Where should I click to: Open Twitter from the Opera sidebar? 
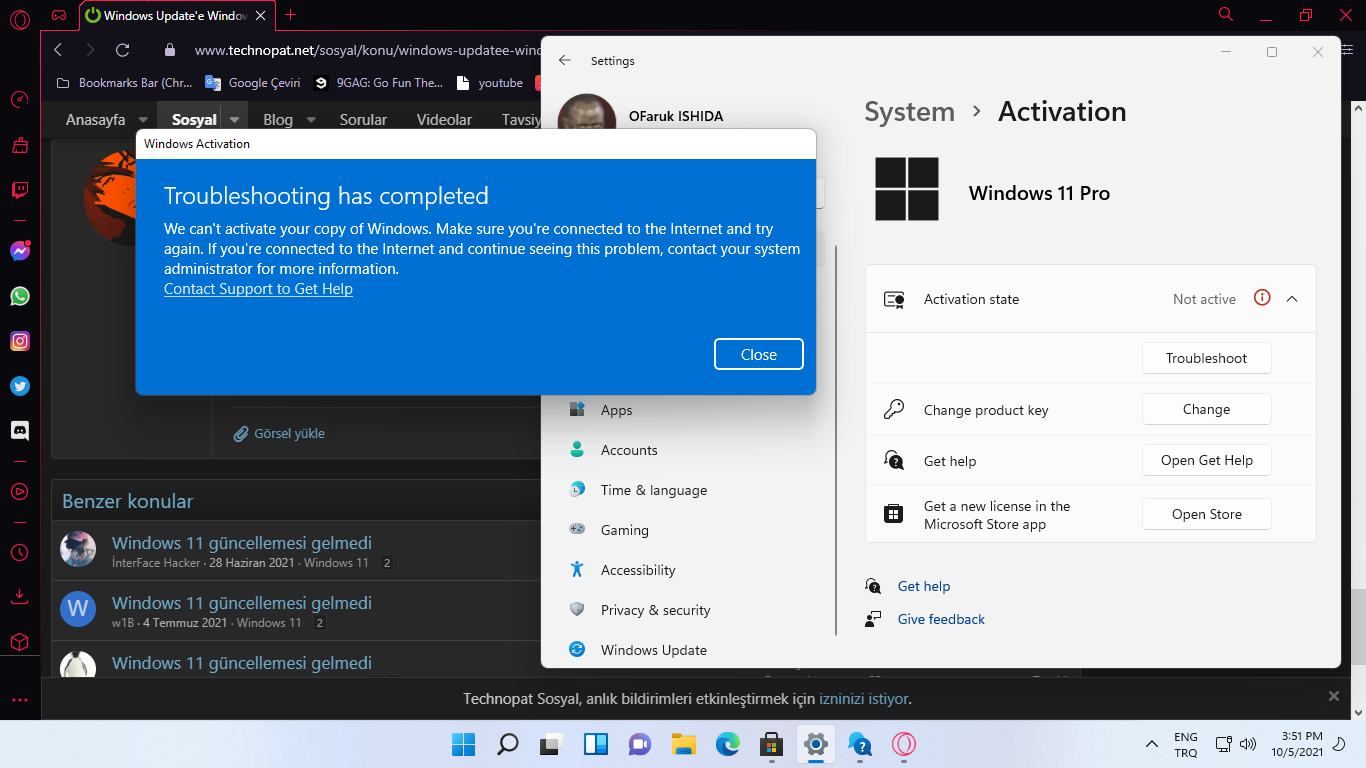pos(20,386)
